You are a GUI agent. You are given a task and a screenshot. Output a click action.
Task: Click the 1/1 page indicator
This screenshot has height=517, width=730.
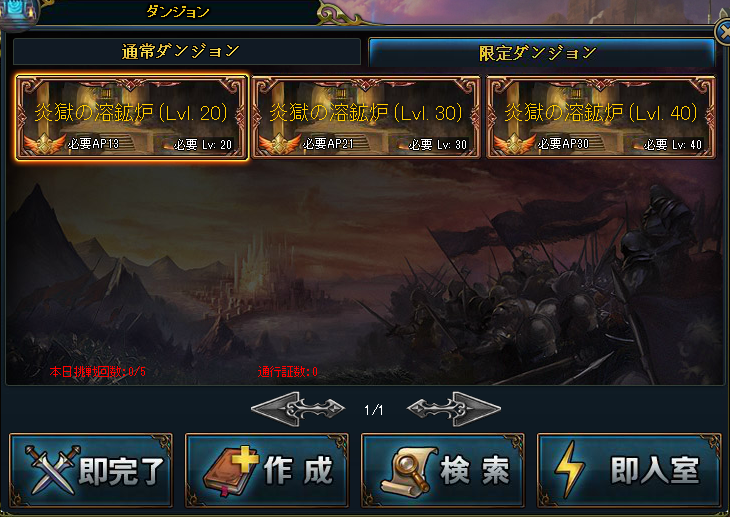[x=374, y=410]
